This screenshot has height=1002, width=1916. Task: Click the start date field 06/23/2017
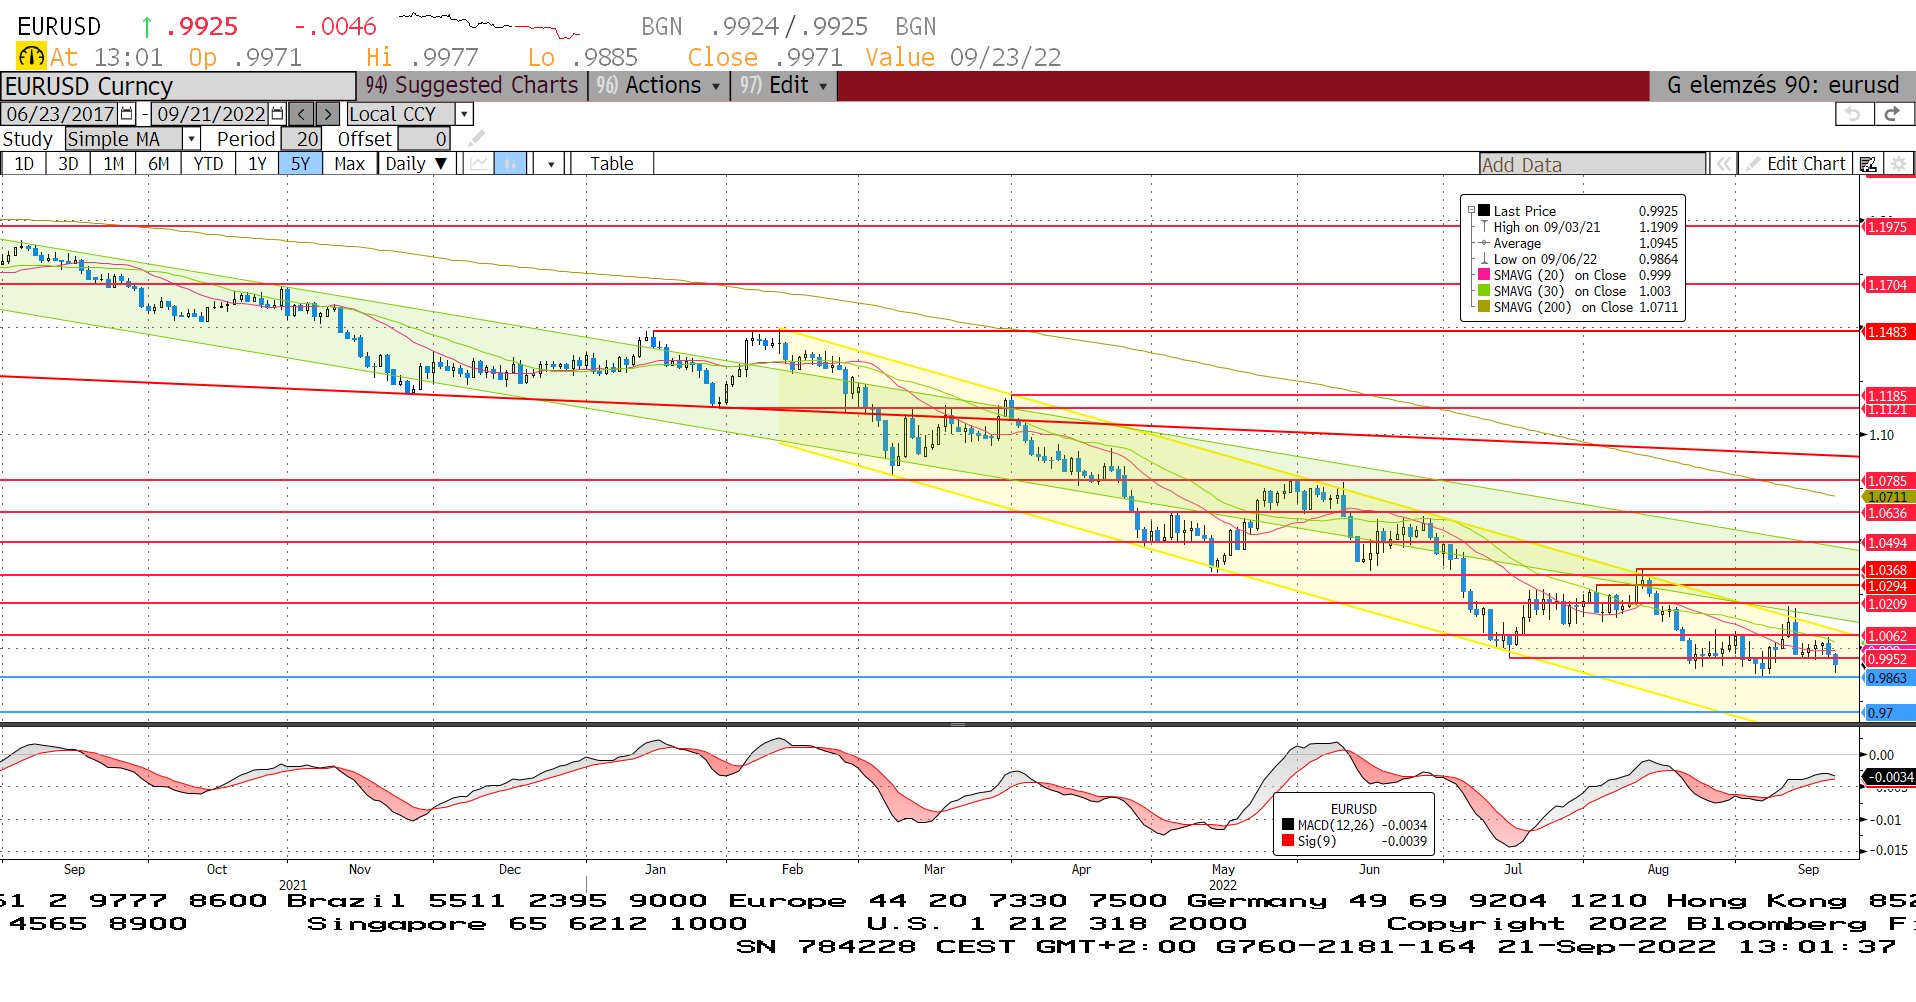click(60, 114)
